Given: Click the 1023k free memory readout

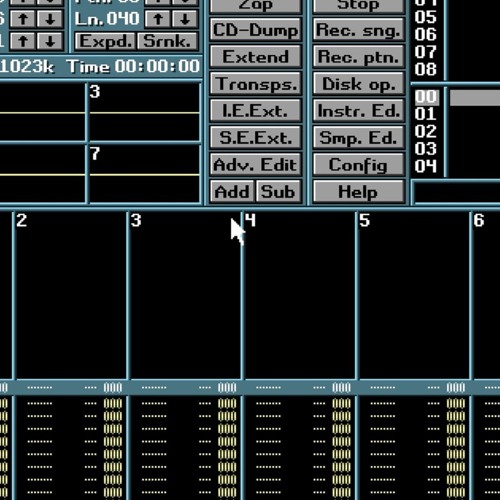Looking at the screenshot, I should tap(27, 66).
